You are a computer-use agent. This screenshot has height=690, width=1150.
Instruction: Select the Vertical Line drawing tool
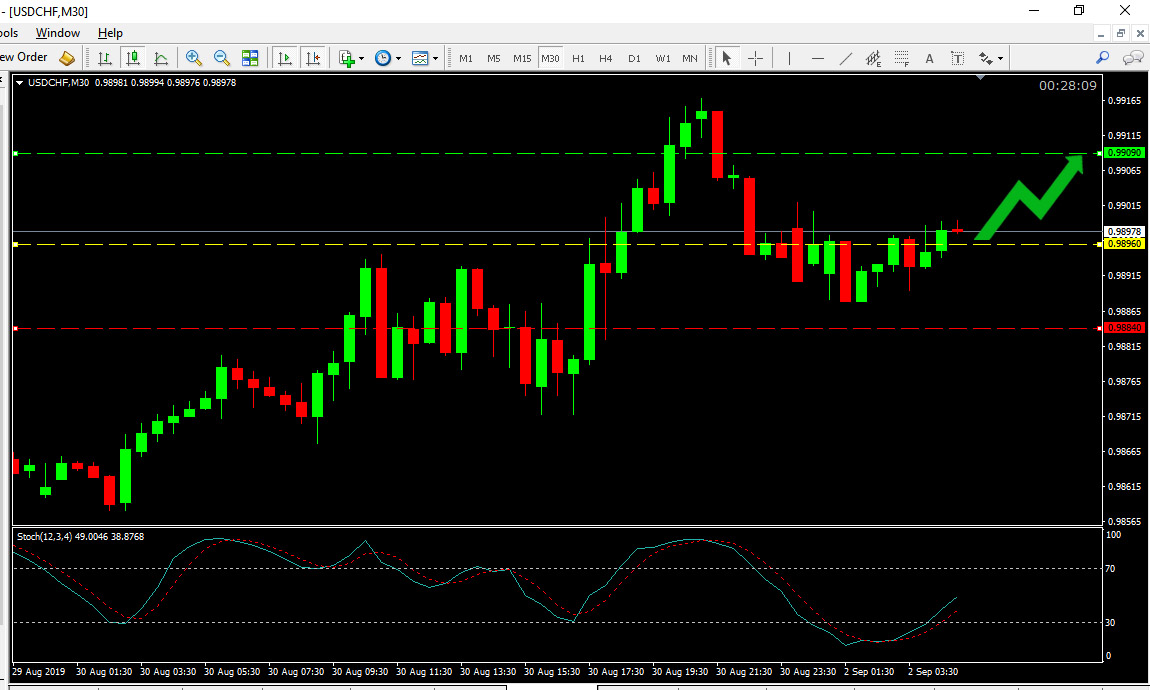click(789, 58)
